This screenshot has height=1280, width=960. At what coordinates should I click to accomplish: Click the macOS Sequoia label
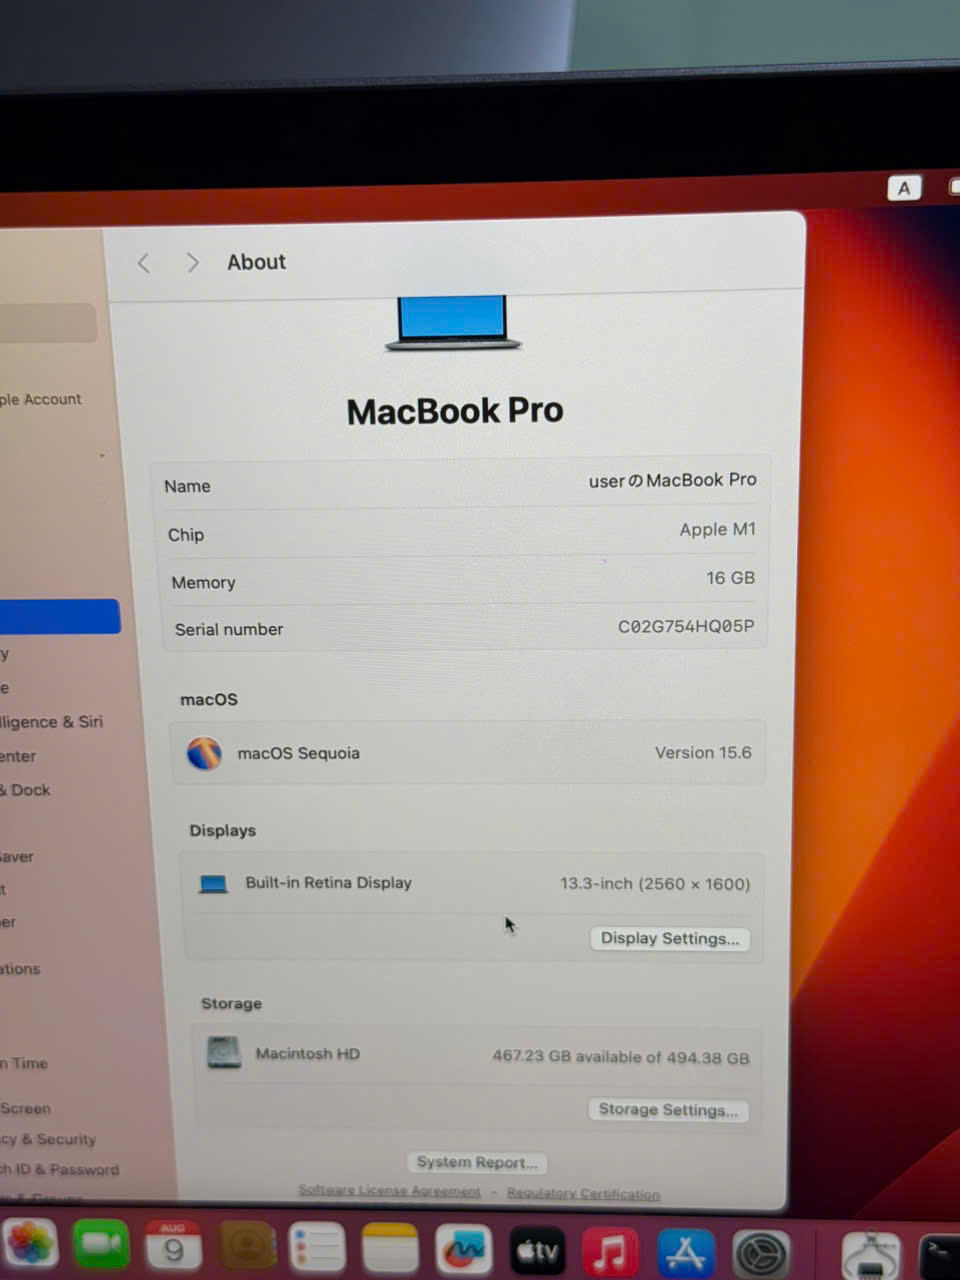click(298, 754)
